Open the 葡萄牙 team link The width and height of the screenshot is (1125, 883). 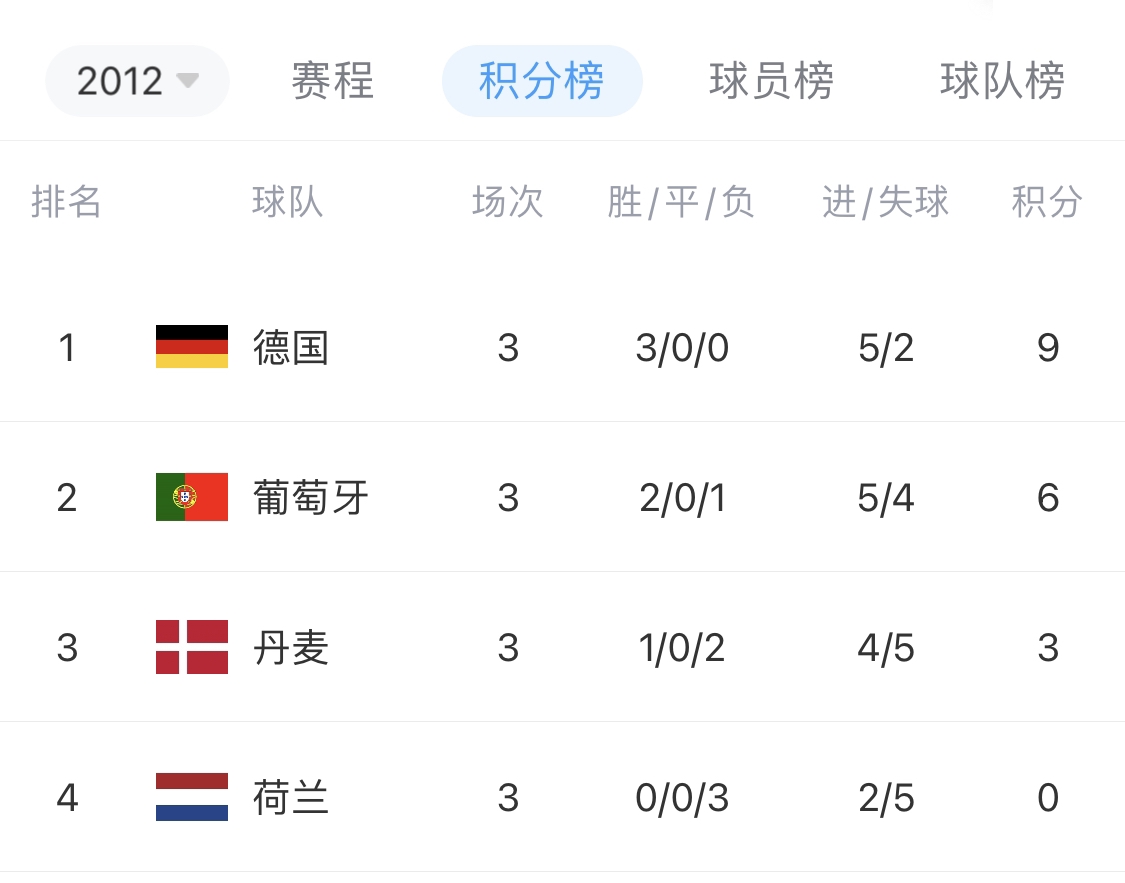click(311, 498)
